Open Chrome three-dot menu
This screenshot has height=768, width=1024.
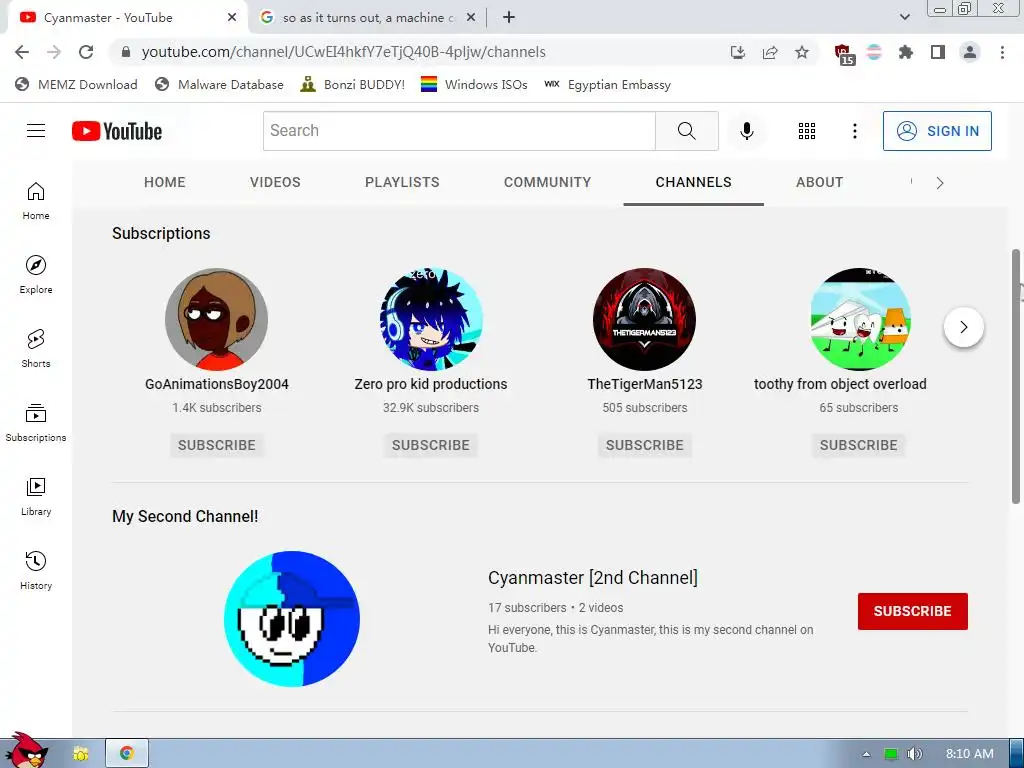point(1002,52)
